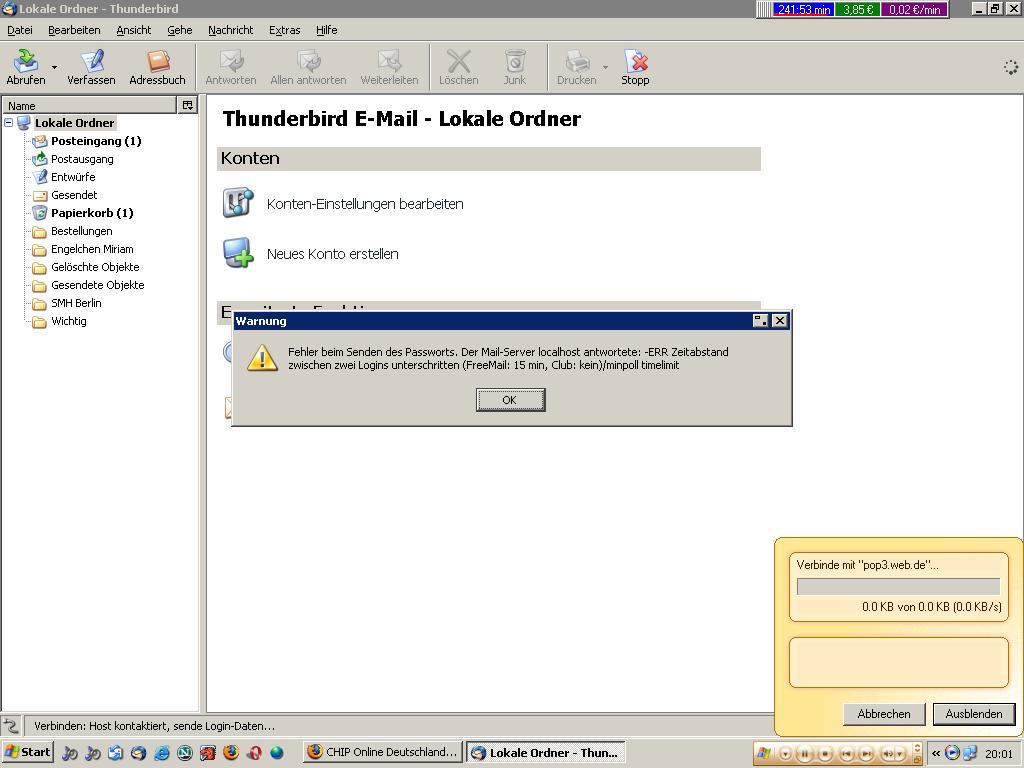Select the Gesendet folder
The width and height of the screenshot is (1024, 768).
[x=74, y=195]
